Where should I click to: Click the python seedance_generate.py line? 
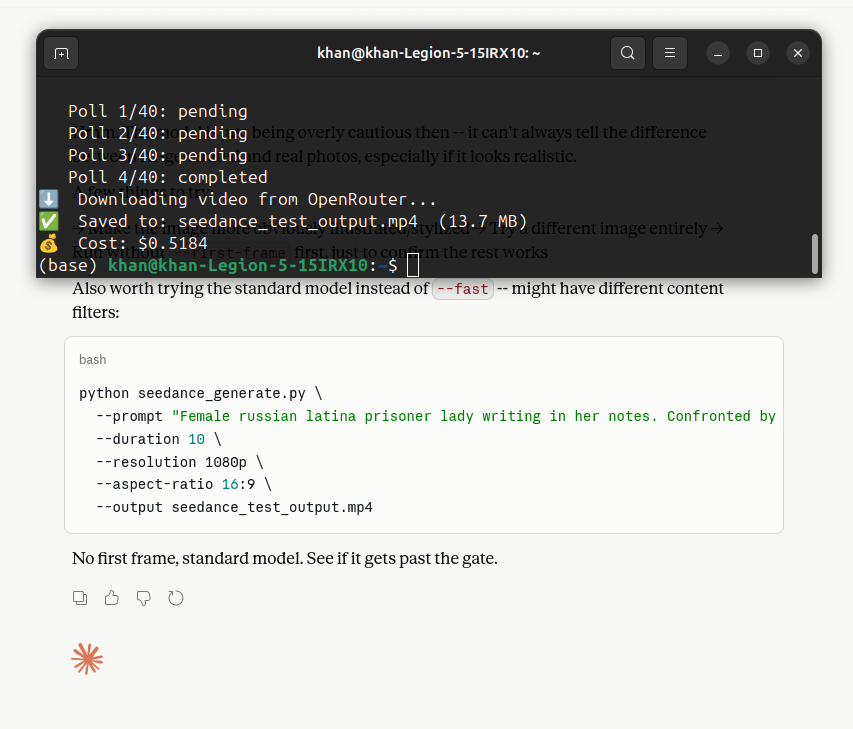201,393
